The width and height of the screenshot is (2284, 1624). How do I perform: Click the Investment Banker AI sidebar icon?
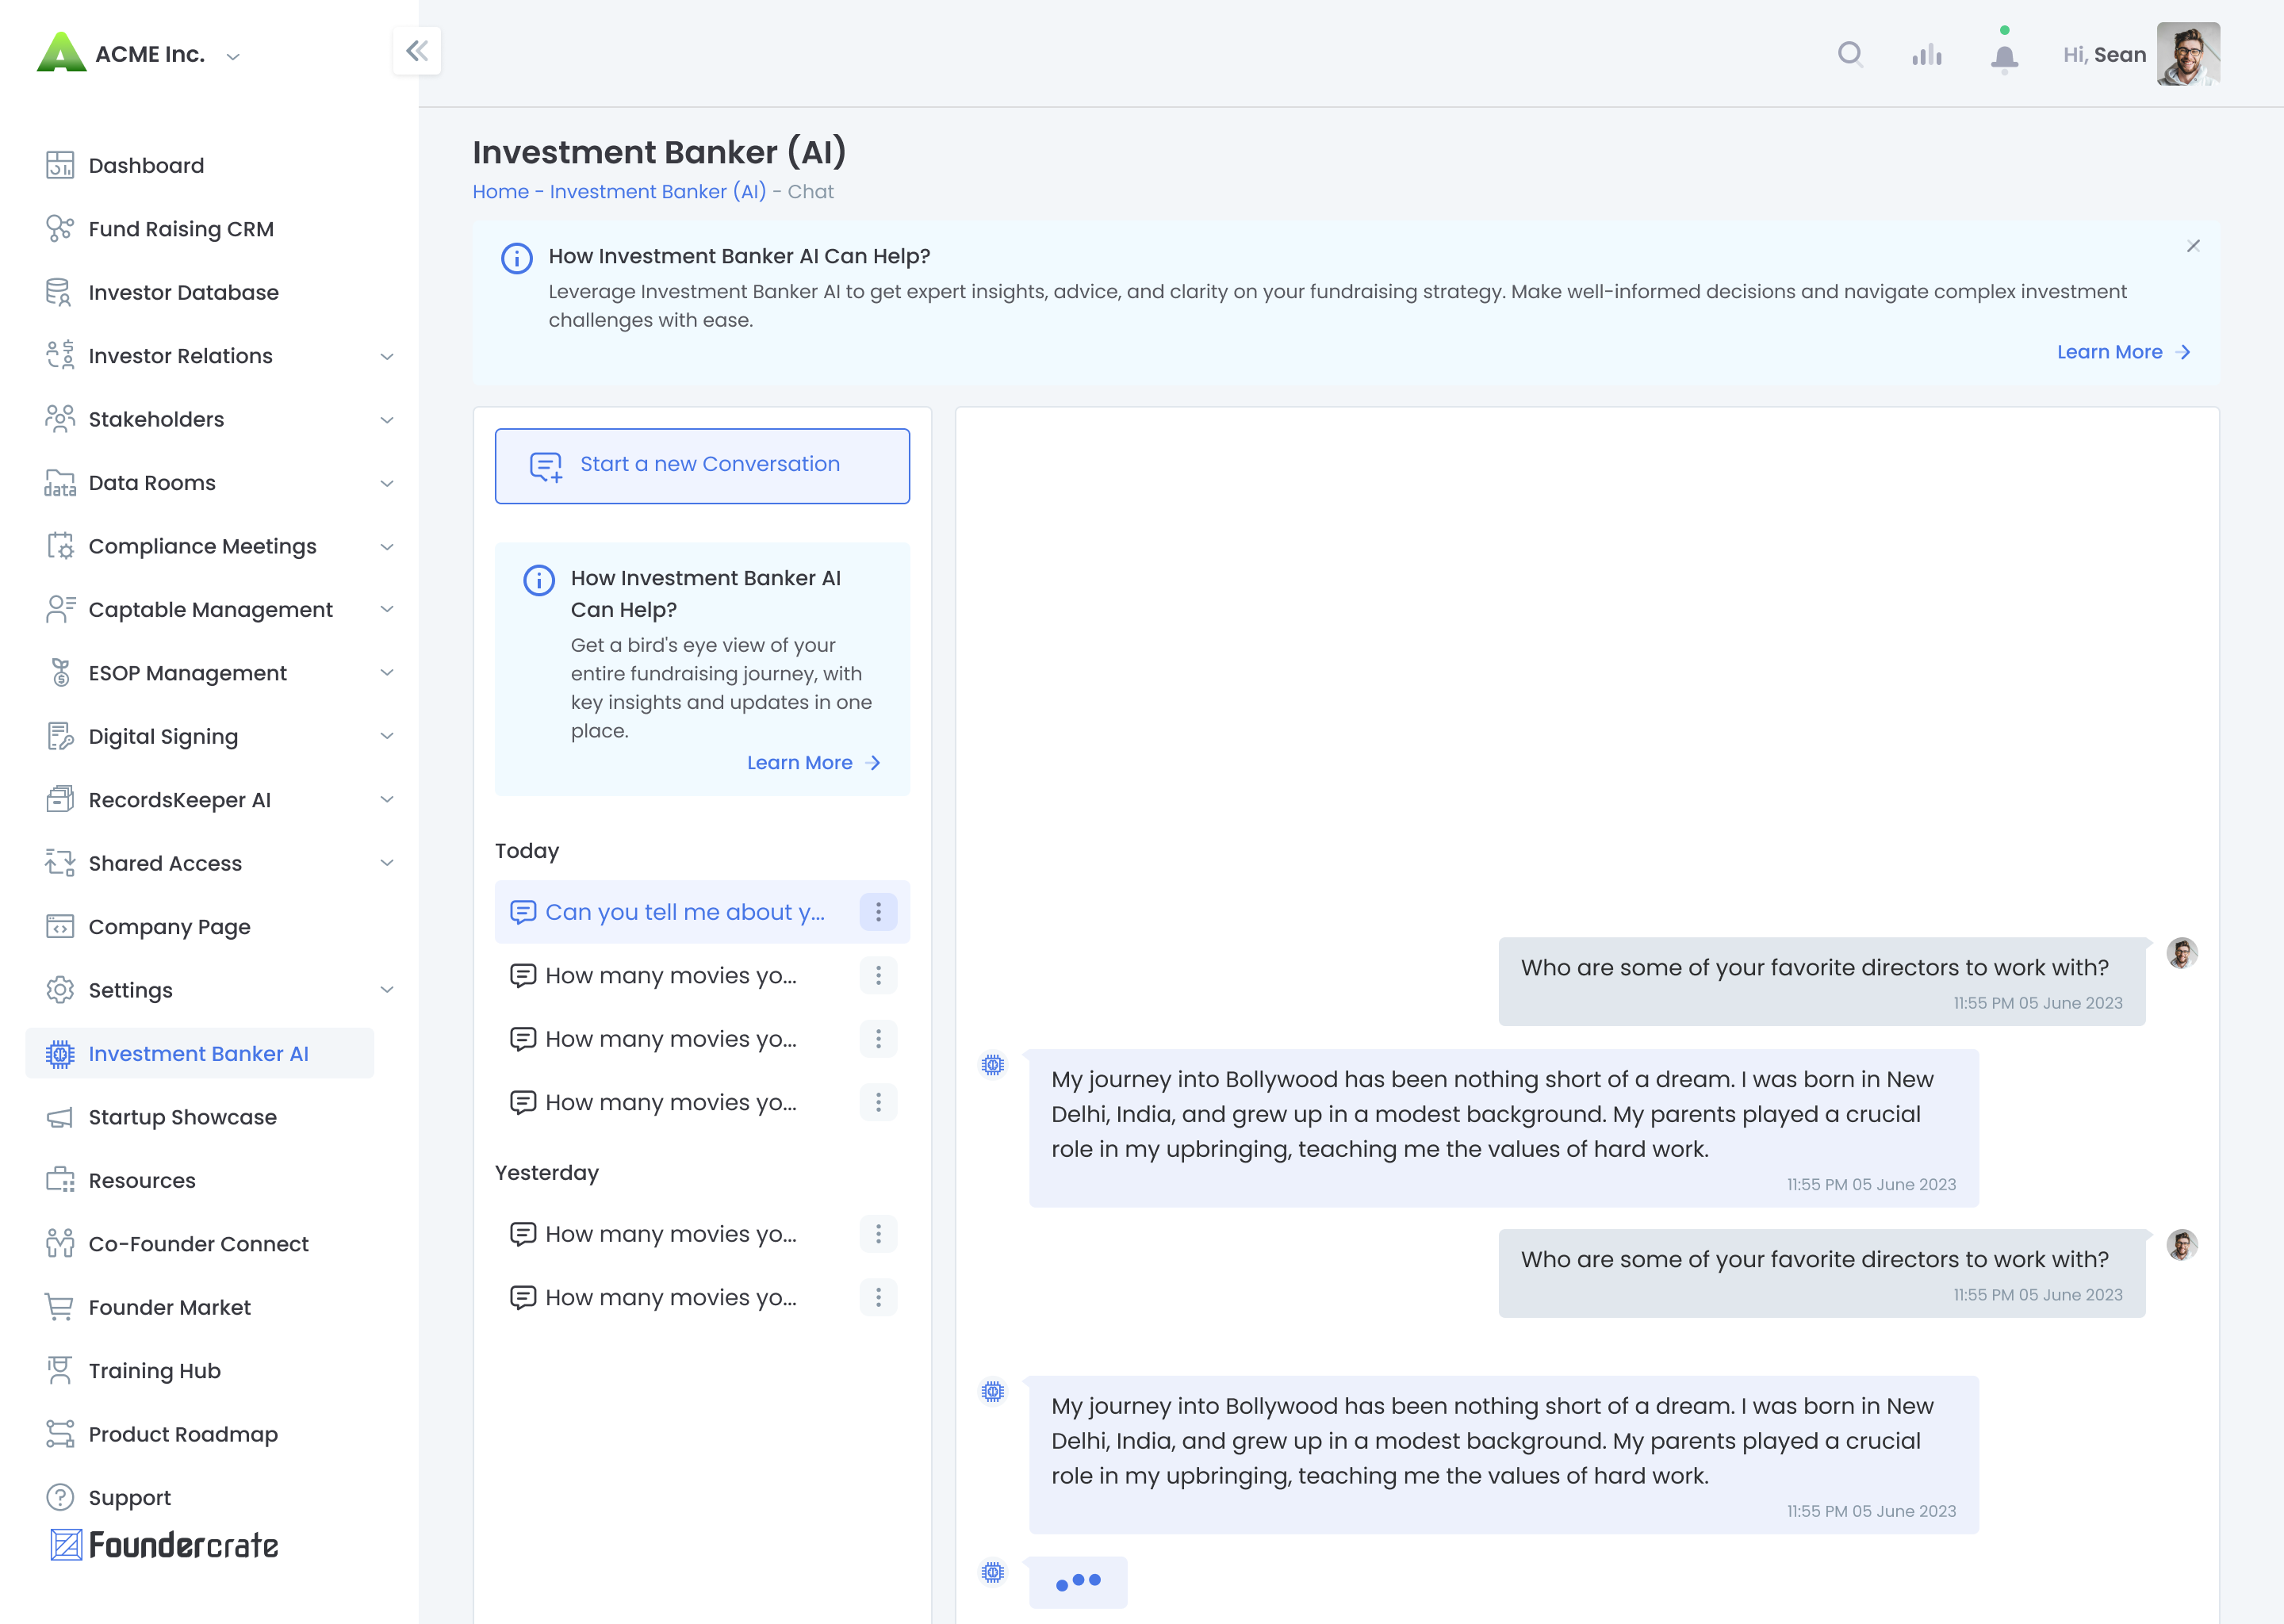(58, 1053)
